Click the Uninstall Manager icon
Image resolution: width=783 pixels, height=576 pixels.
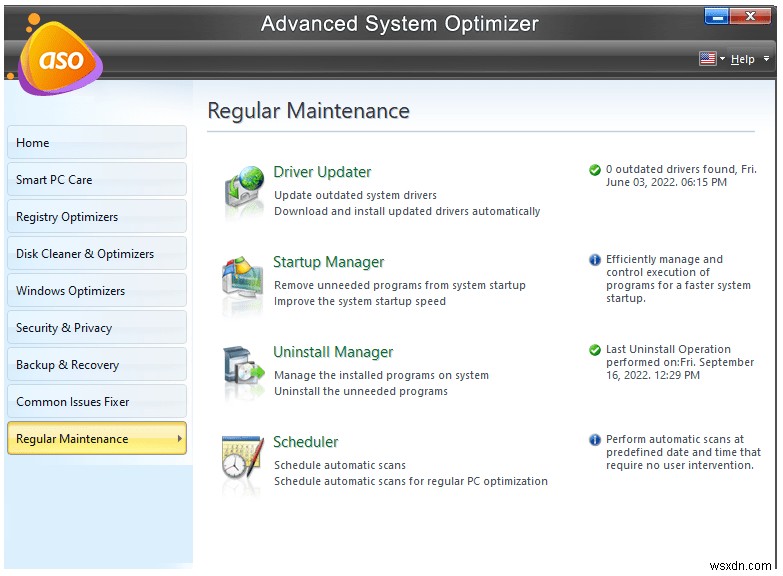click(x=244, y=367)
